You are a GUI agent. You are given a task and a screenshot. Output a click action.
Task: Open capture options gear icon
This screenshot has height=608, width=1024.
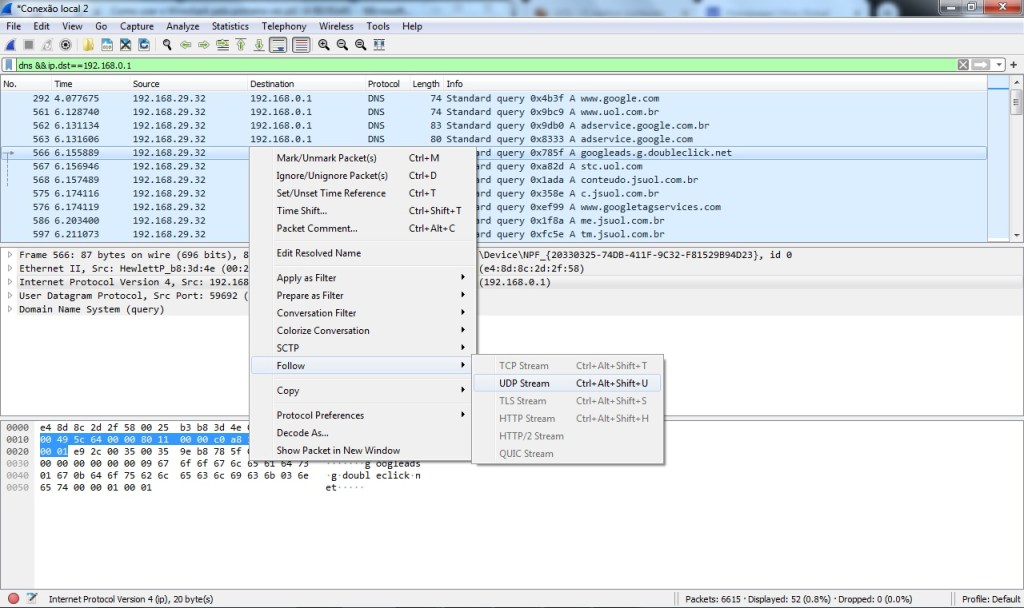(66, 45)
